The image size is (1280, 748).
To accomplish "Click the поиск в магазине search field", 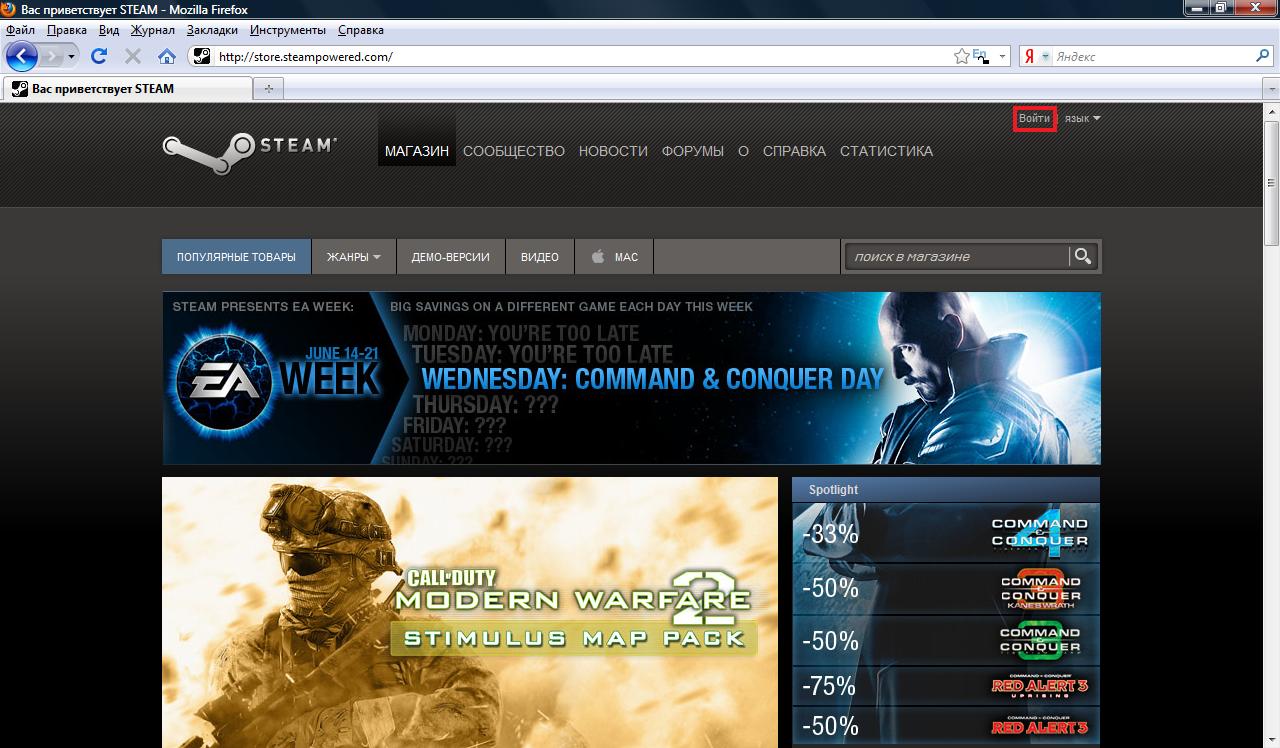I will [x=955, y=257].
